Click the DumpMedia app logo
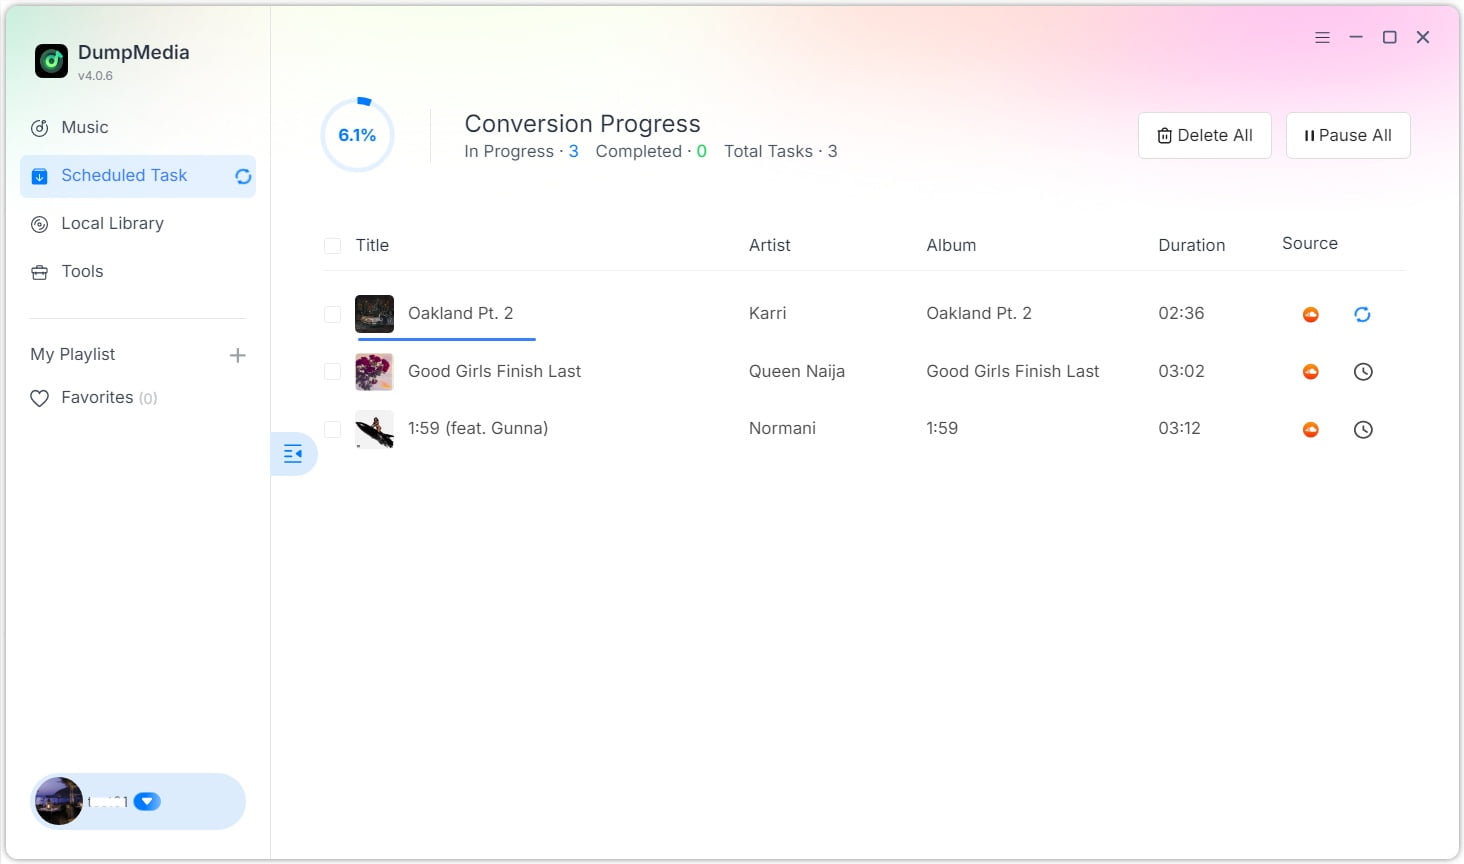 click(51, 61)
